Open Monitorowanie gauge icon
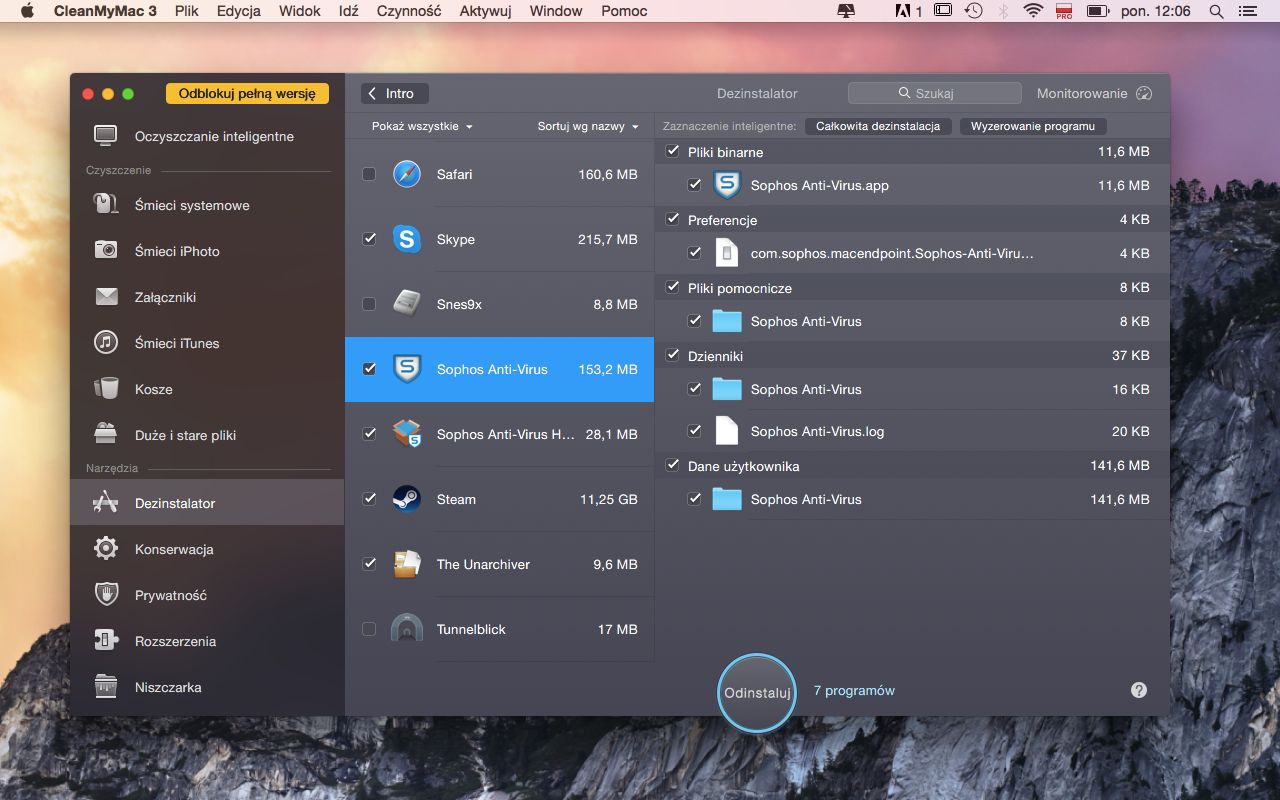Viewport: 1280px width, 800px height. coord(1145,93)
